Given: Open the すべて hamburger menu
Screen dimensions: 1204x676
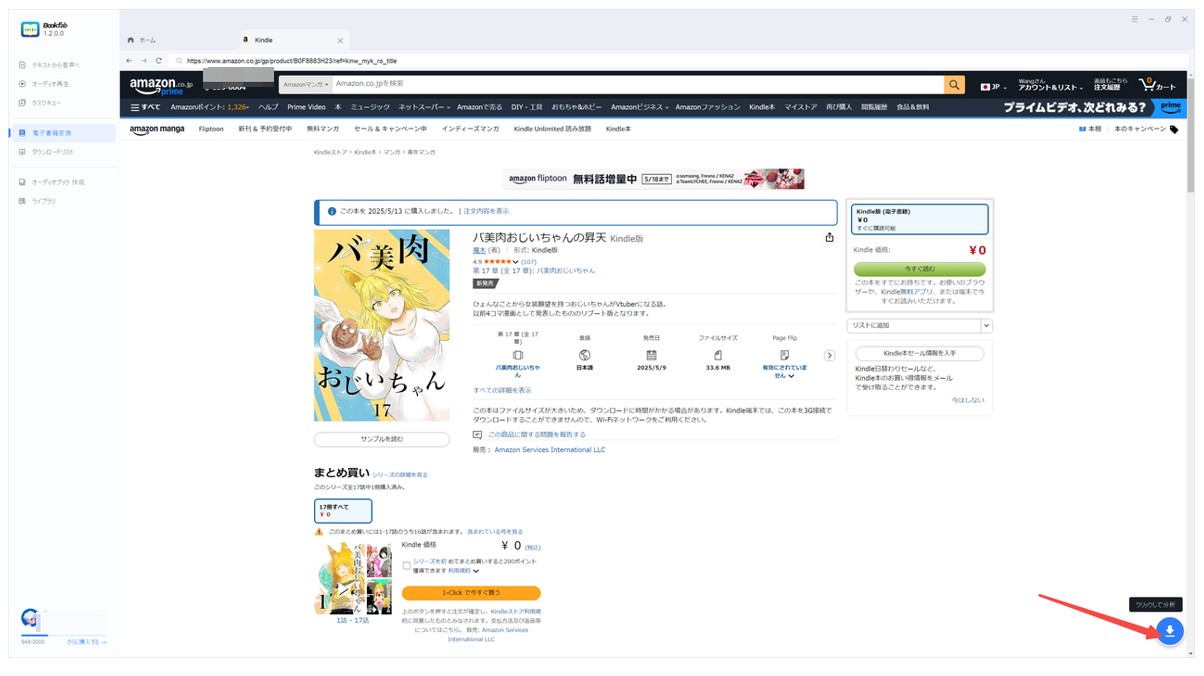Looking at the screenshot, I should tap(146, 107).
